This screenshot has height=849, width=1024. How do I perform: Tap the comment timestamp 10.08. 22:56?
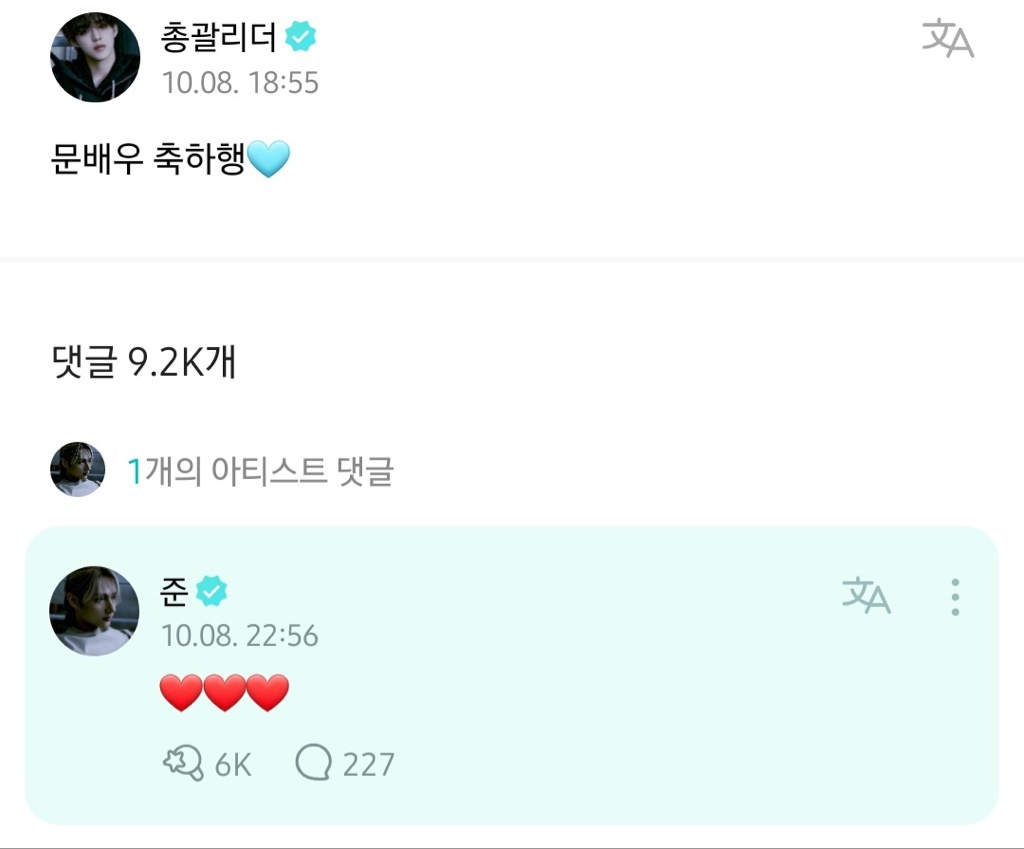tap(240, 635)
